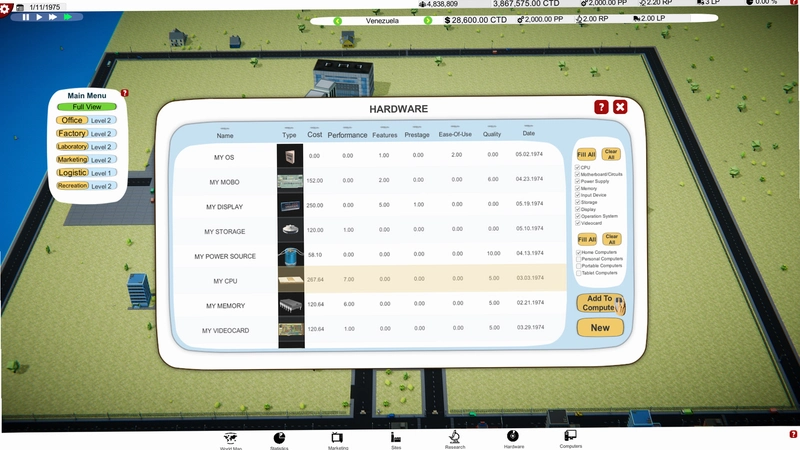Select Office in Main Menu

pos(72,120)
